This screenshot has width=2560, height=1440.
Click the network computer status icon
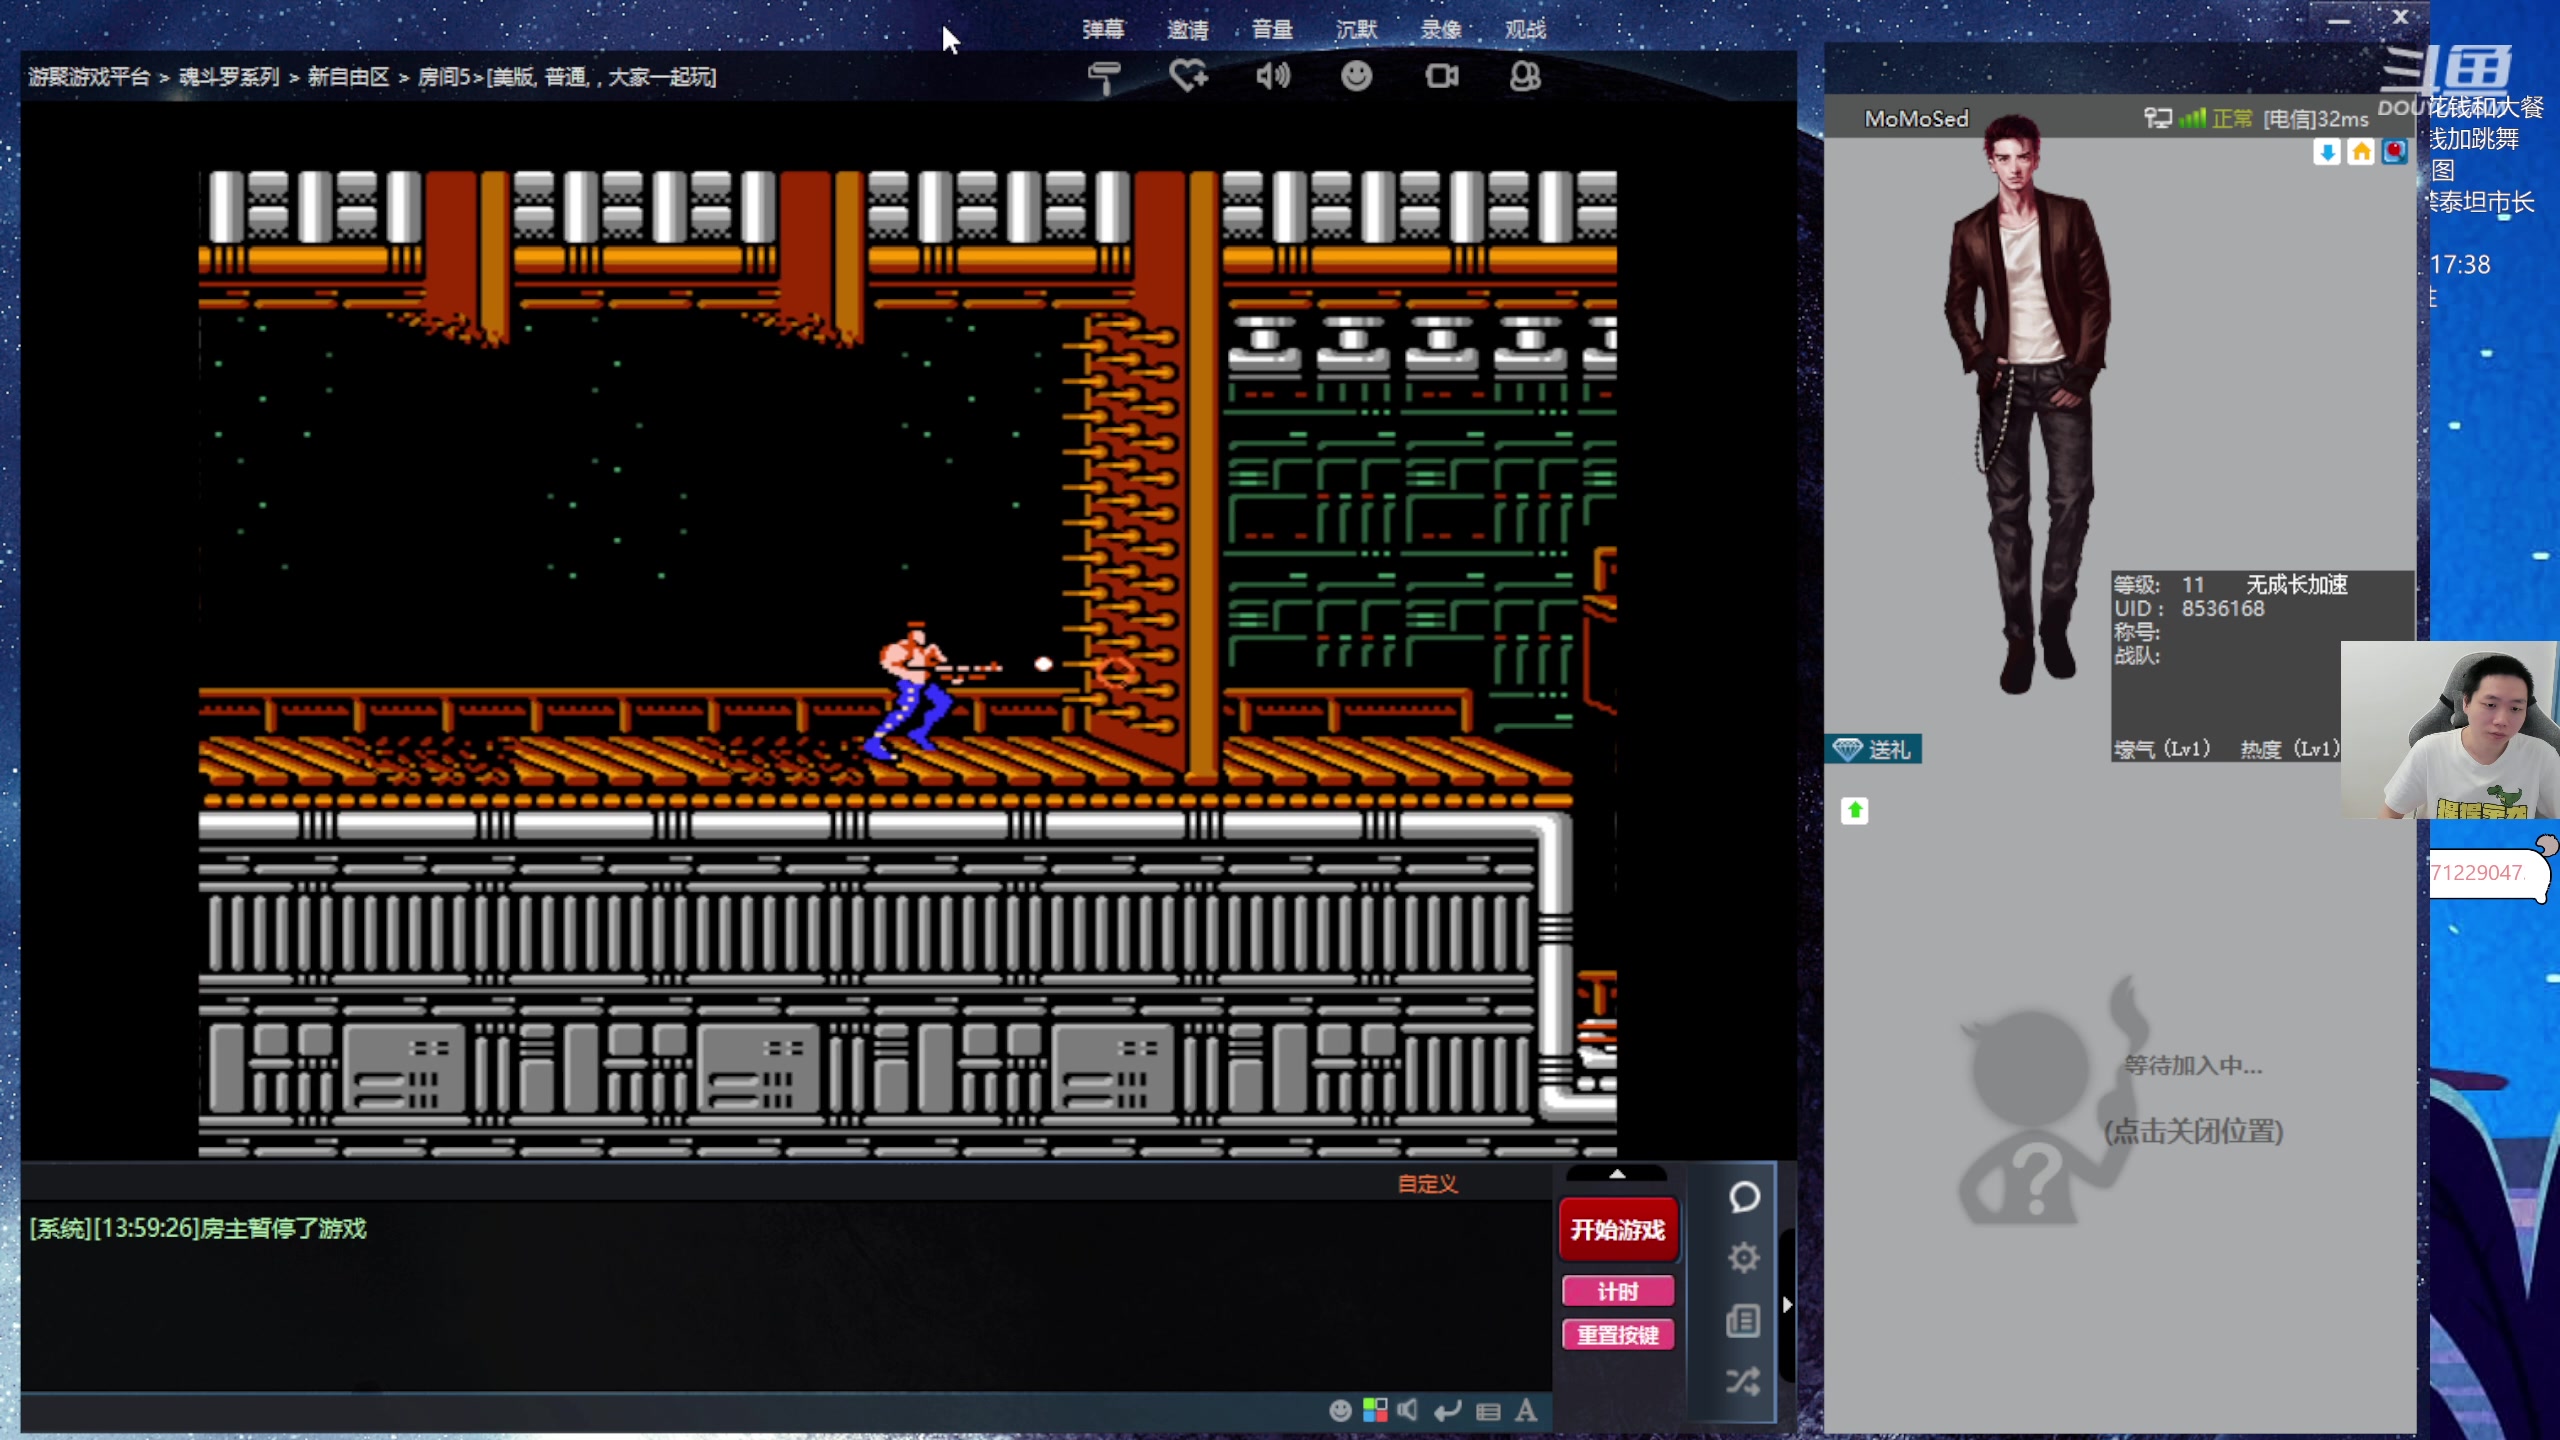[x=2158, y=118]
